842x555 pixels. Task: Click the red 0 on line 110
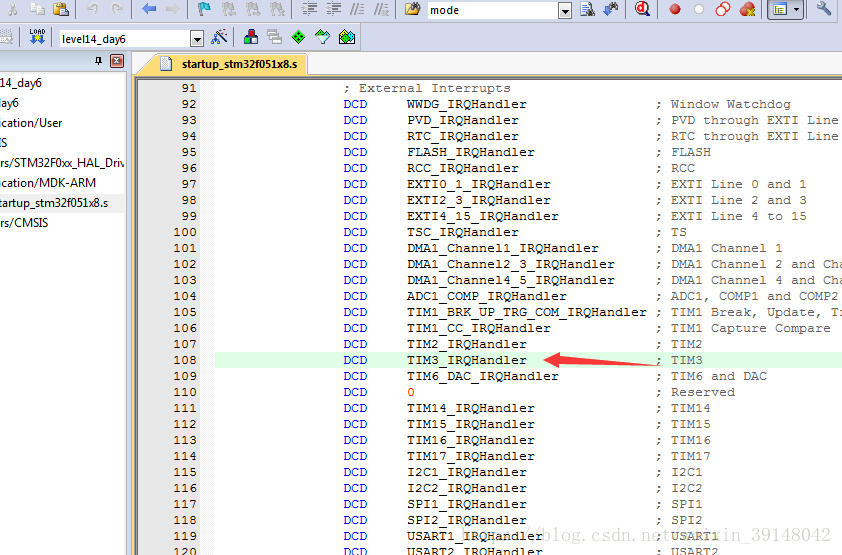411,392
